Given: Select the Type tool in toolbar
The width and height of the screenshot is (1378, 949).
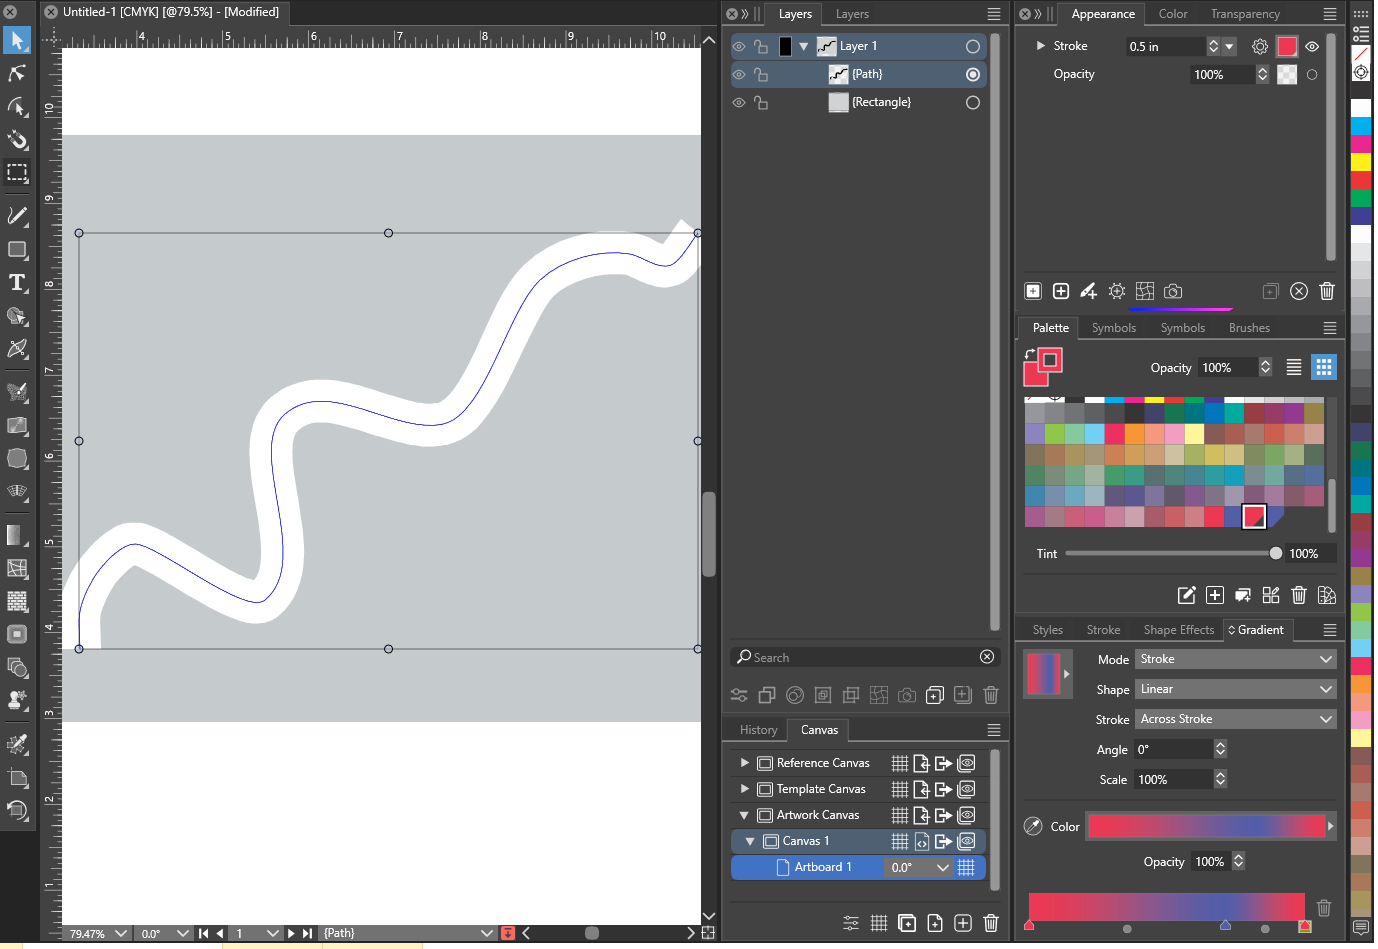Looking at the screenshot, I should (x=17, y=283).
